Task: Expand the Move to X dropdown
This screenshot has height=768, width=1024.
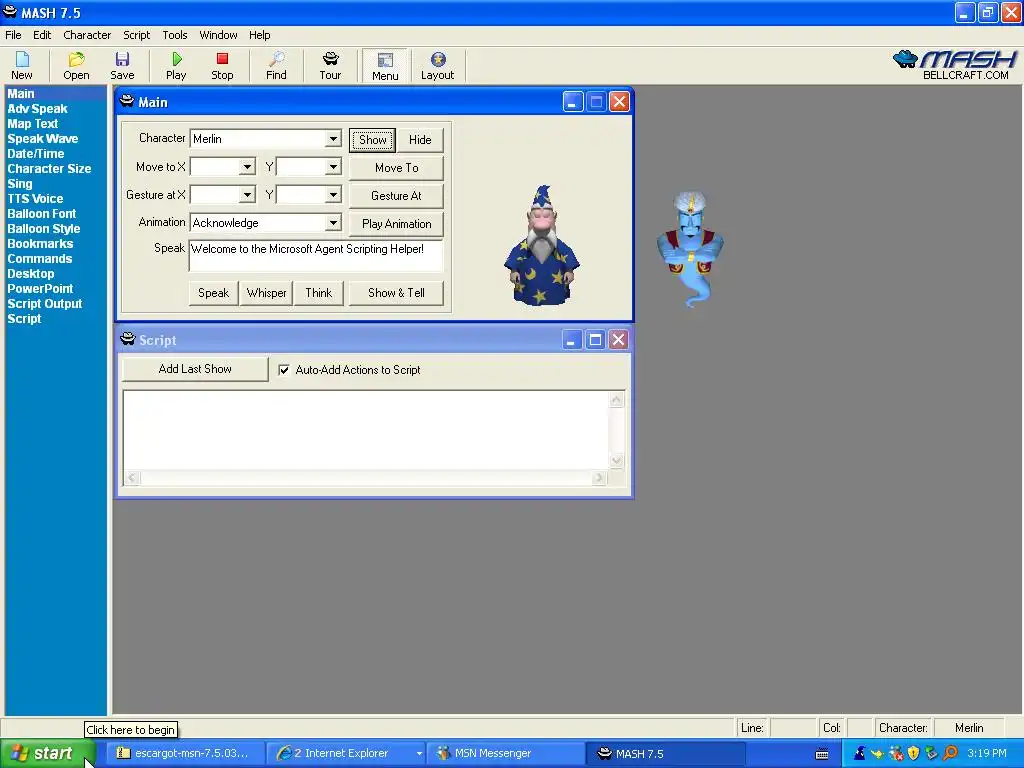Action: pyautogui.click(x=247, y=167)
